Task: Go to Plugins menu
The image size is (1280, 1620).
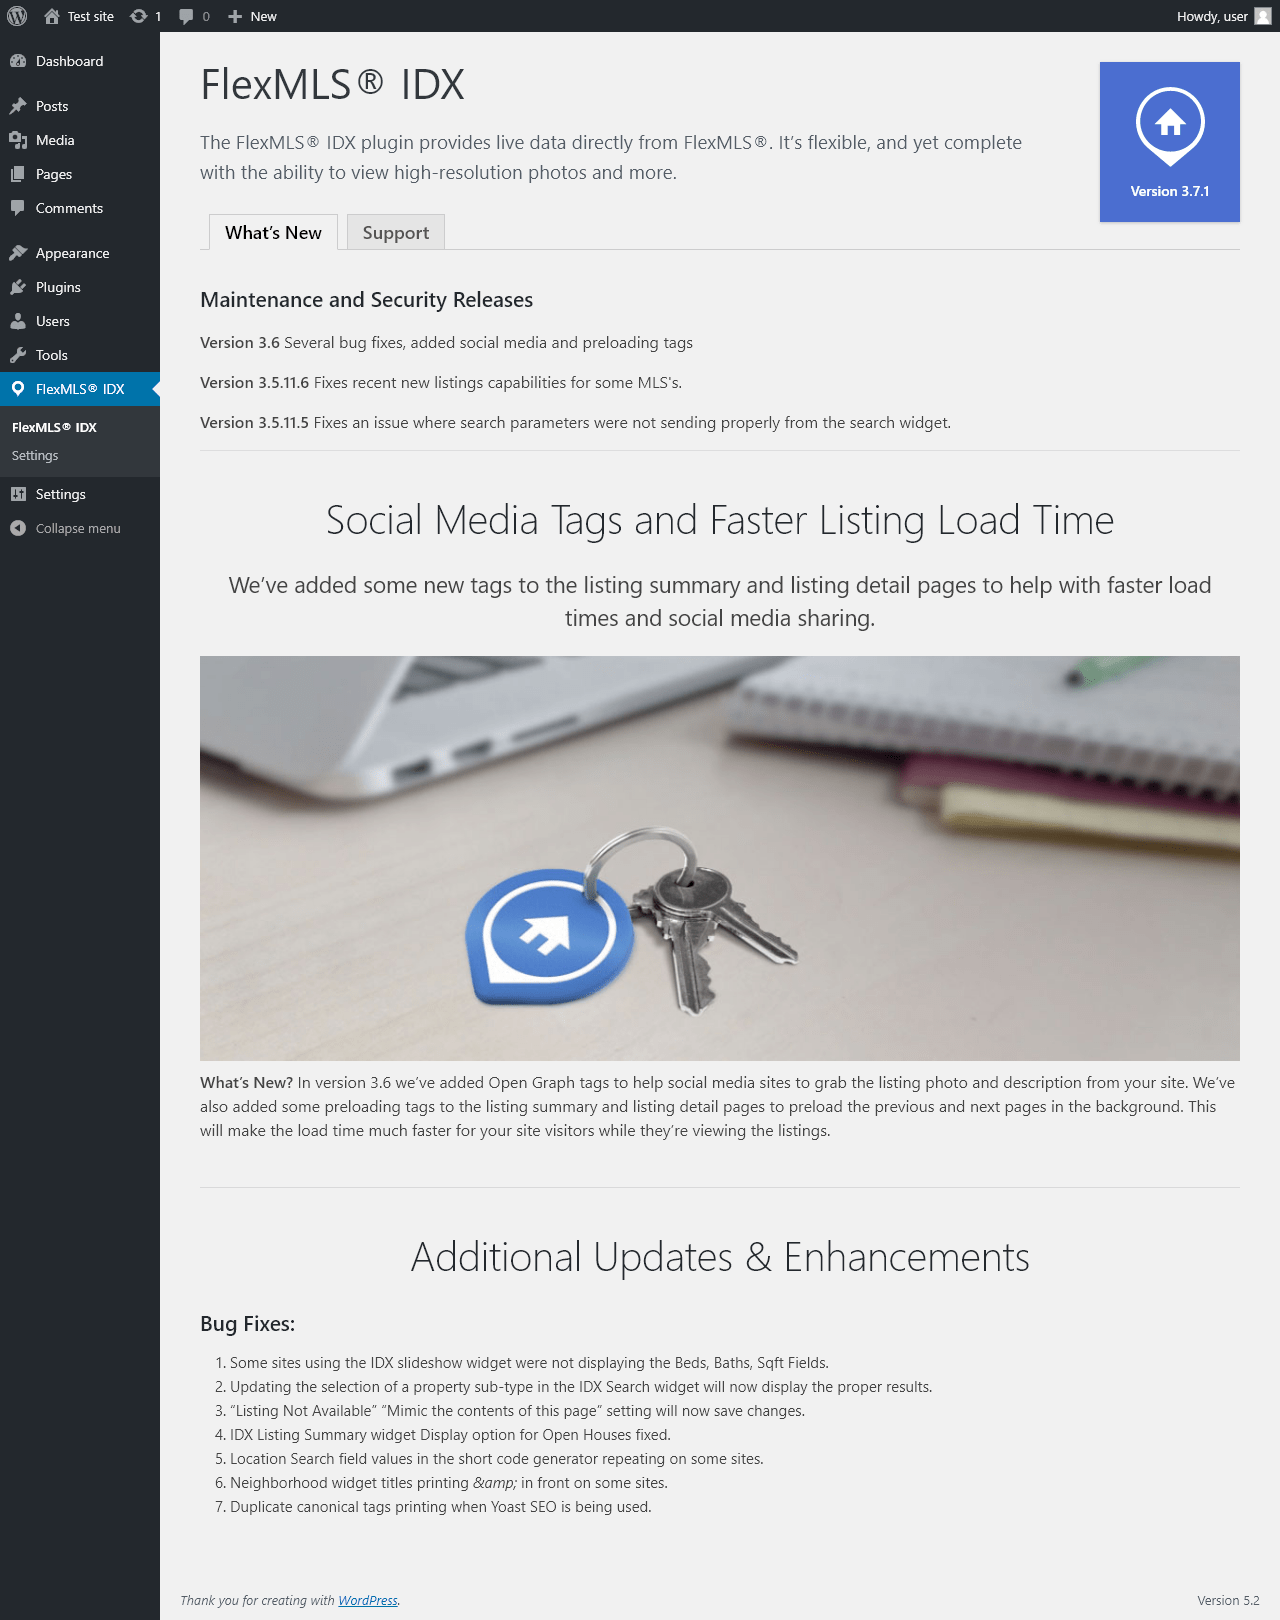Action: (x=80, y=287)
